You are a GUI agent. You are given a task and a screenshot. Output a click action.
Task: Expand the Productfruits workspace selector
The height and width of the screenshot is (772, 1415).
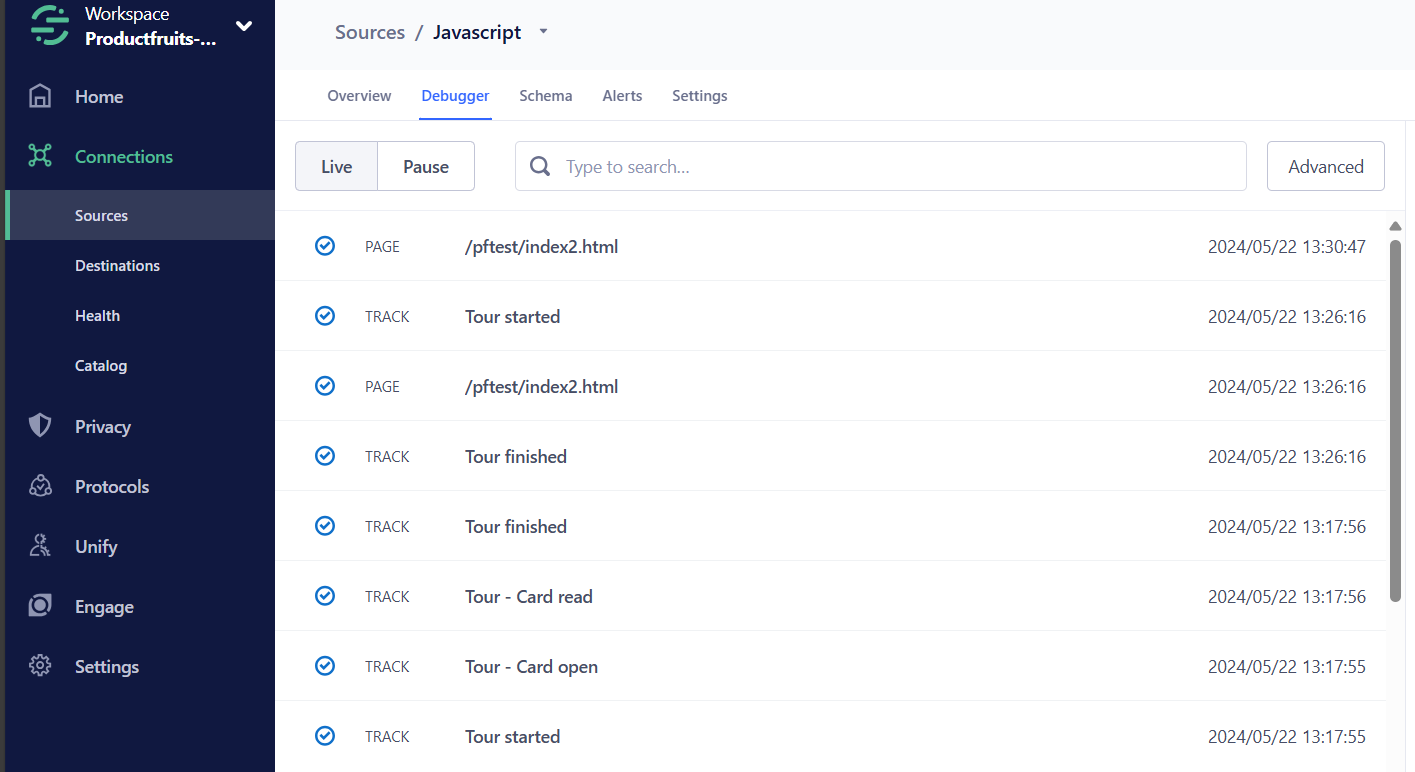[x=244, y=26]
